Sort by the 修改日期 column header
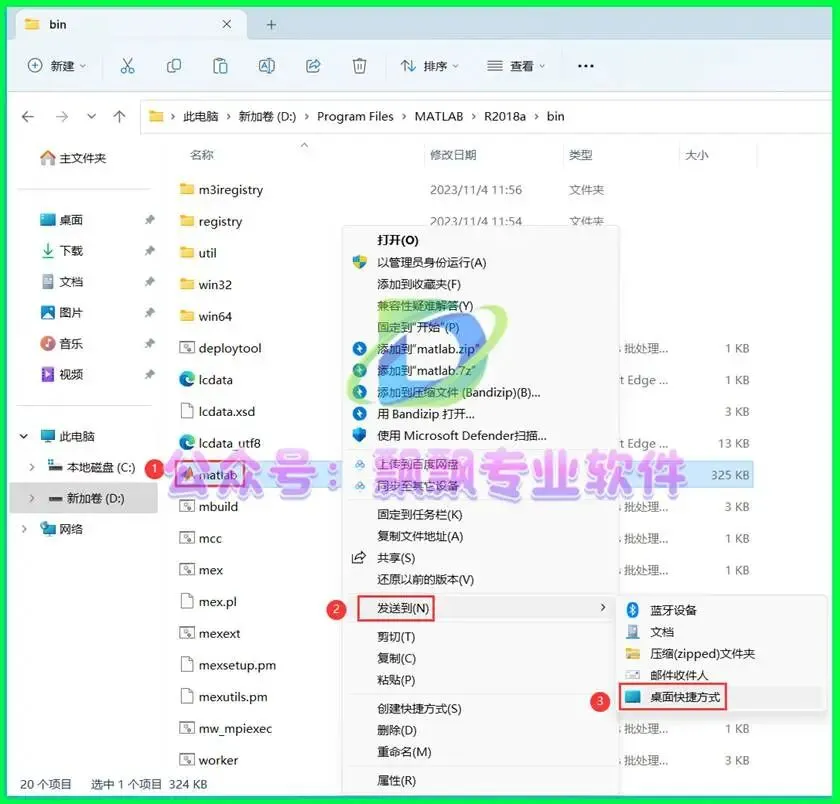This screenshot has width=840, height=804. 453,155
